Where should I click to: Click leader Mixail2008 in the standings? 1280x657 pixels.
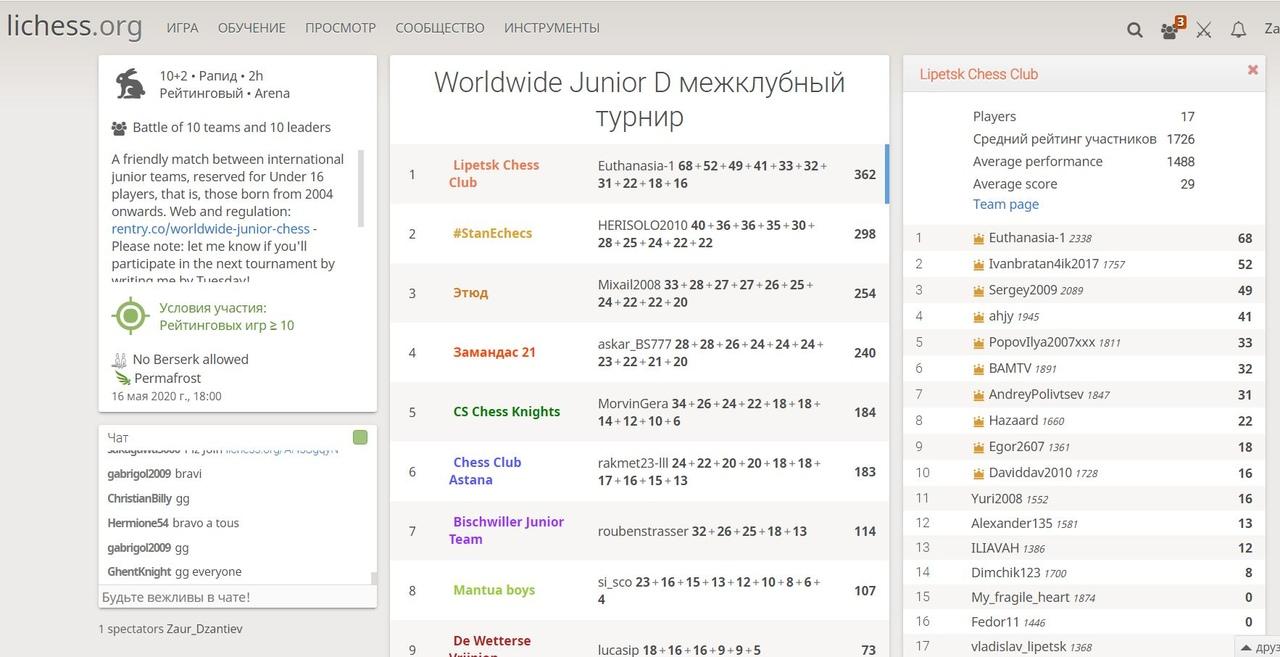tap(629, 285)
